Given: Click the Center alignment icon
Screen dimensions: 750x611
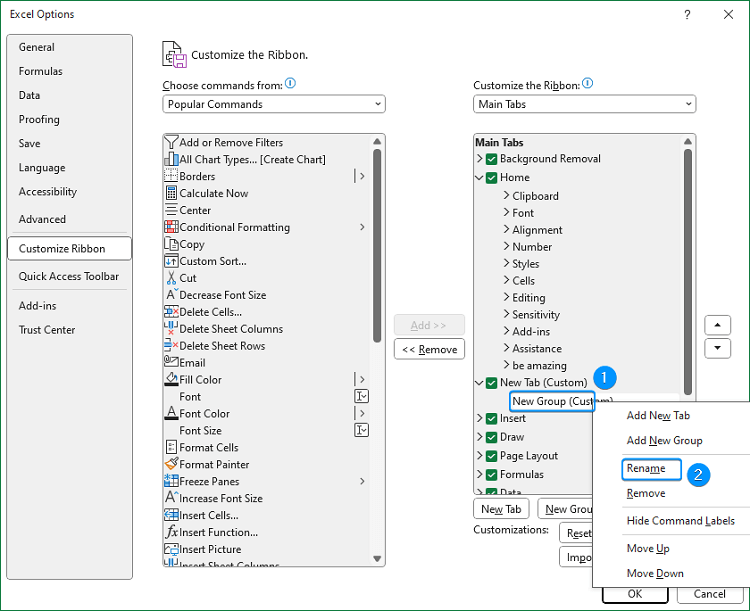Looking at the screenshot, I should coord(171,210).
